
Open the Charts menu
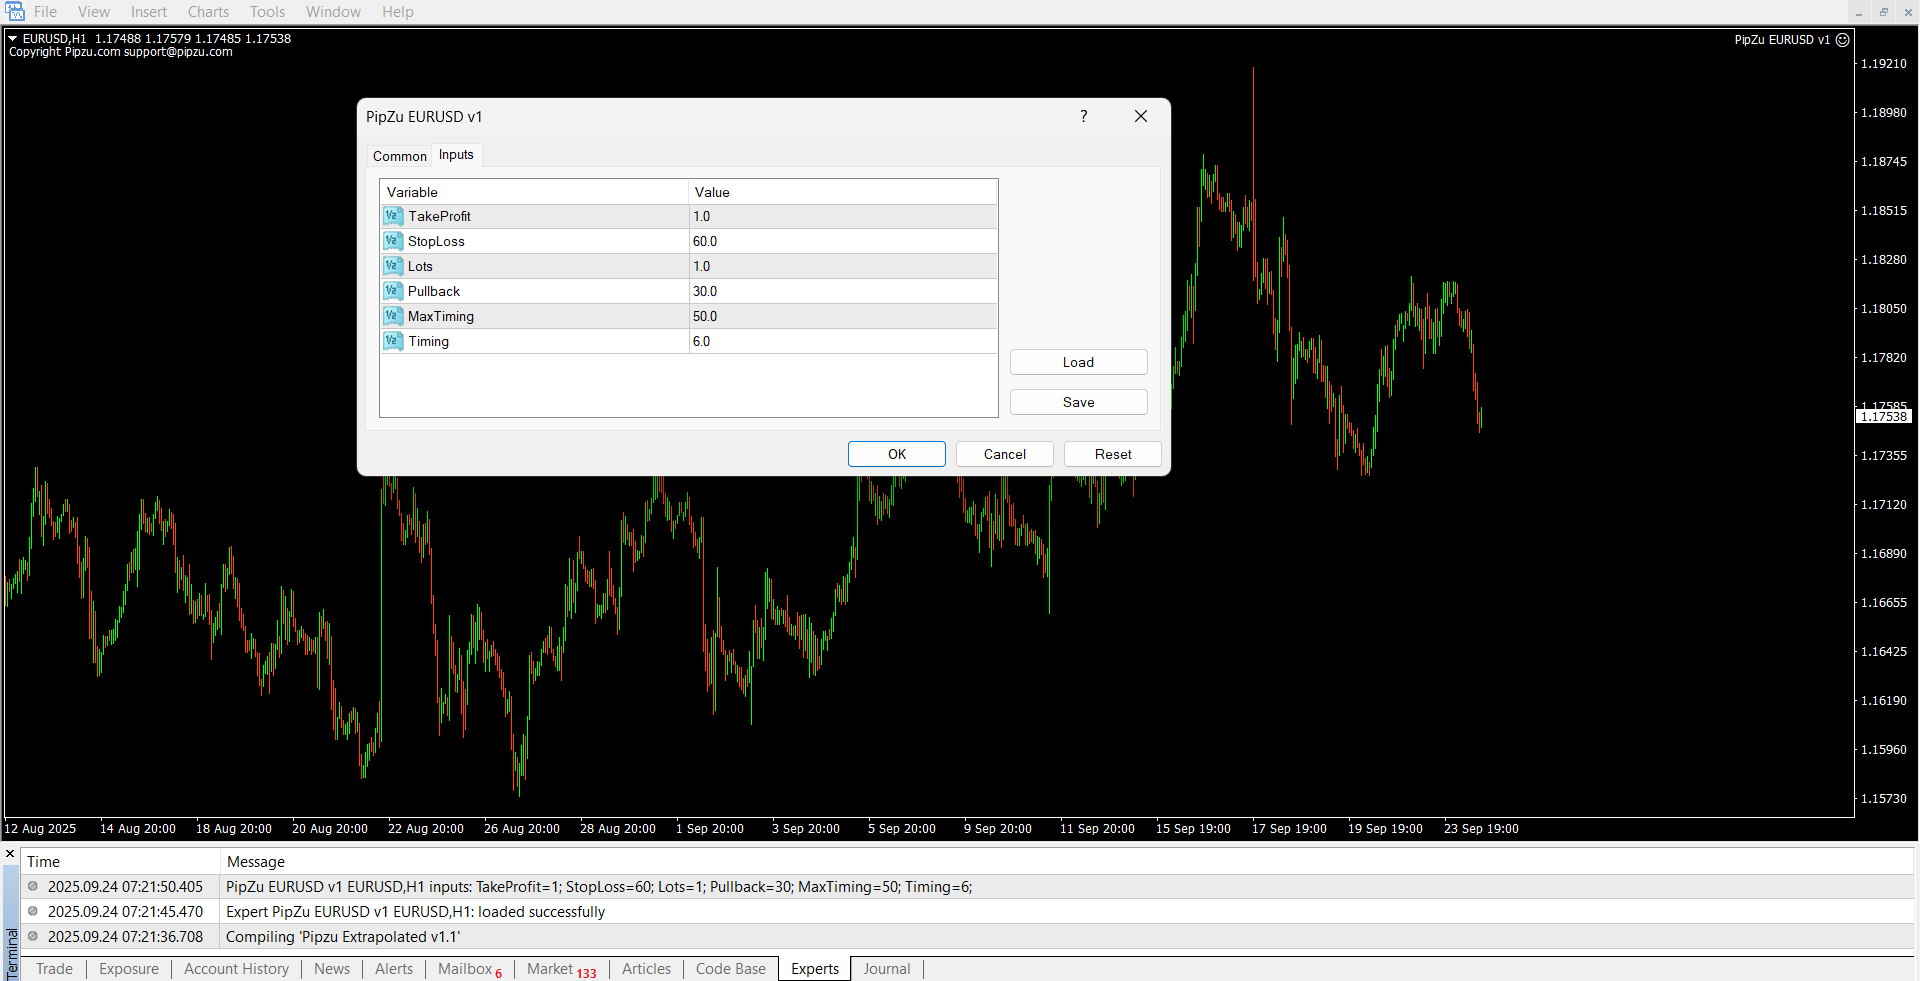[x=208, y=12]
